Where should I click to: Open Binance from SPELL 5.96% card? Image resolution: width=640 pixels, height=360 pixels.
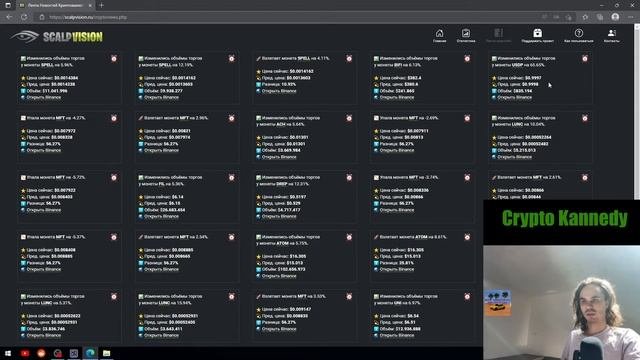(44, 98)
